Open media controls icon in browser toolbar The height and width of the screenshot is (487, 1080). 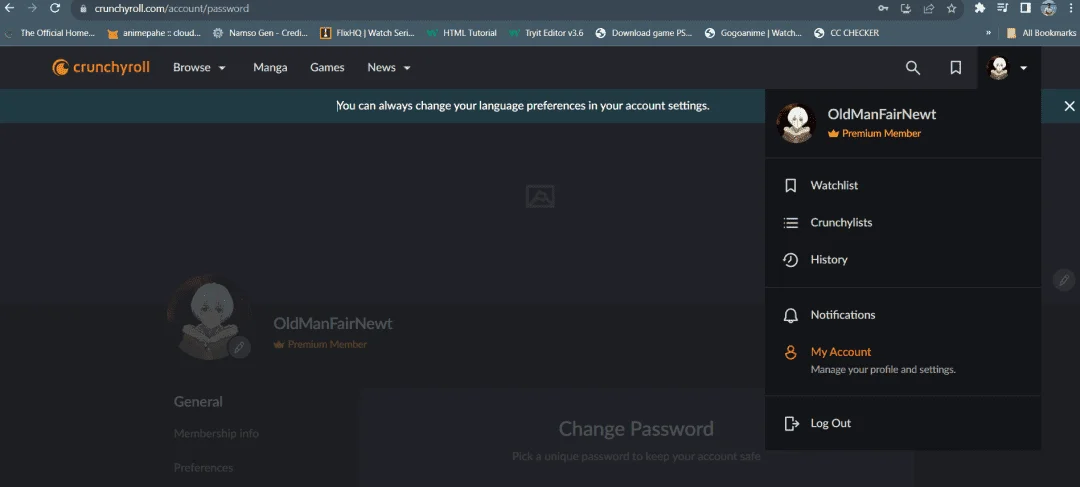coord(1002,8)
